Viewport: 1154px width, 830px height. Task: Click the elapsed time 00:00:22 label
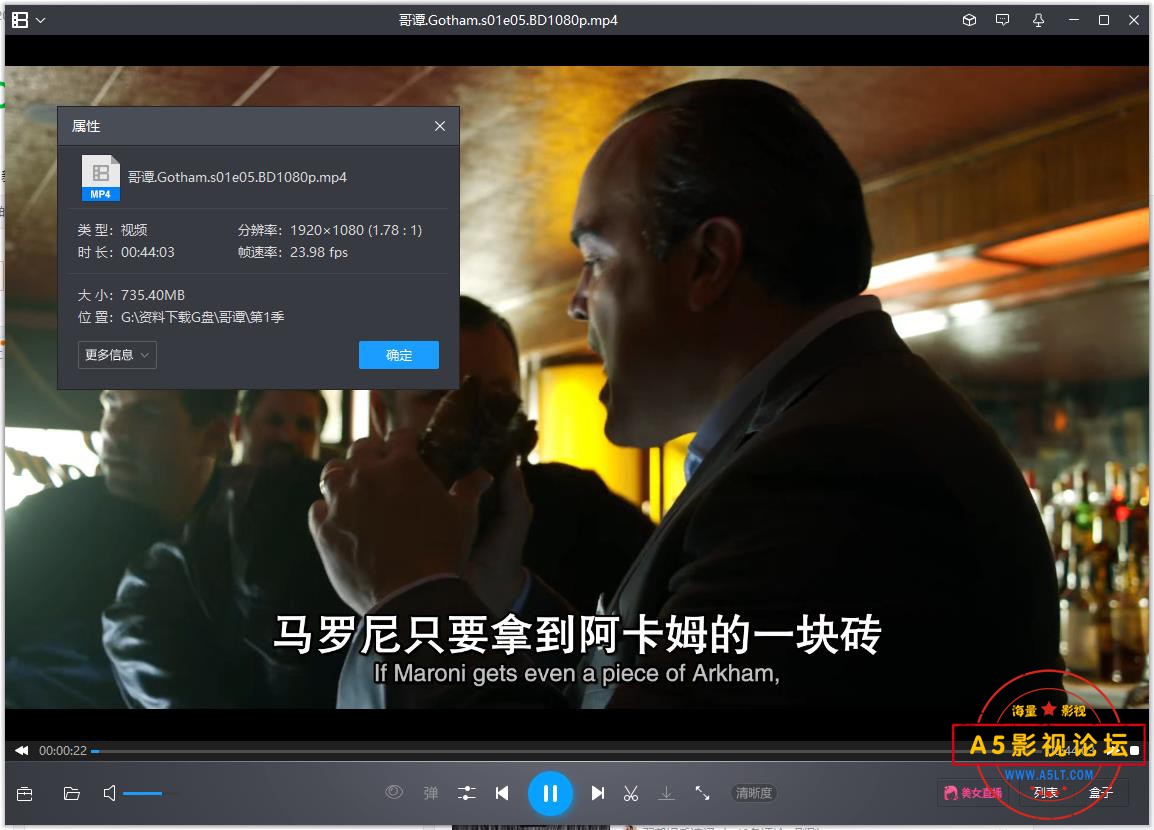[x=63, y=751]
